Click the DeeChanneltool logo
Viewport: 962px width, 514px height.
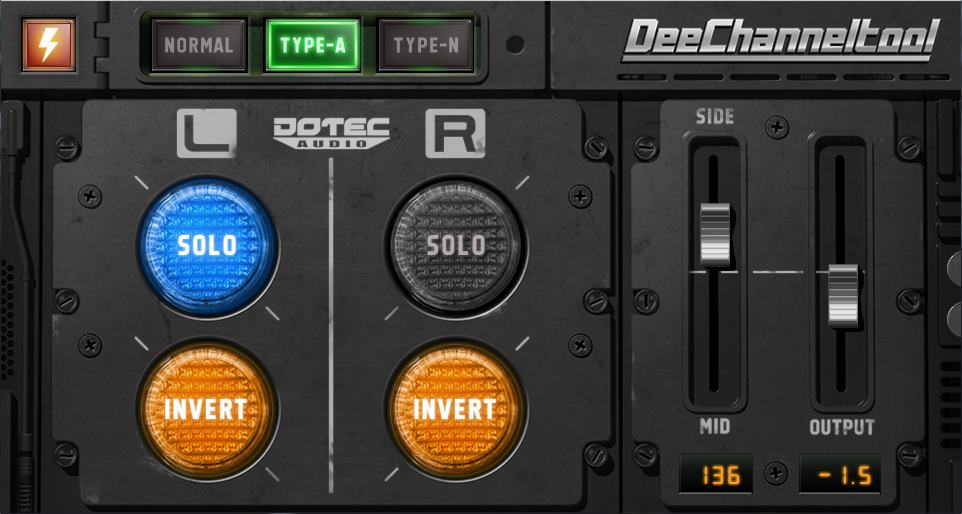pos(781,39)
